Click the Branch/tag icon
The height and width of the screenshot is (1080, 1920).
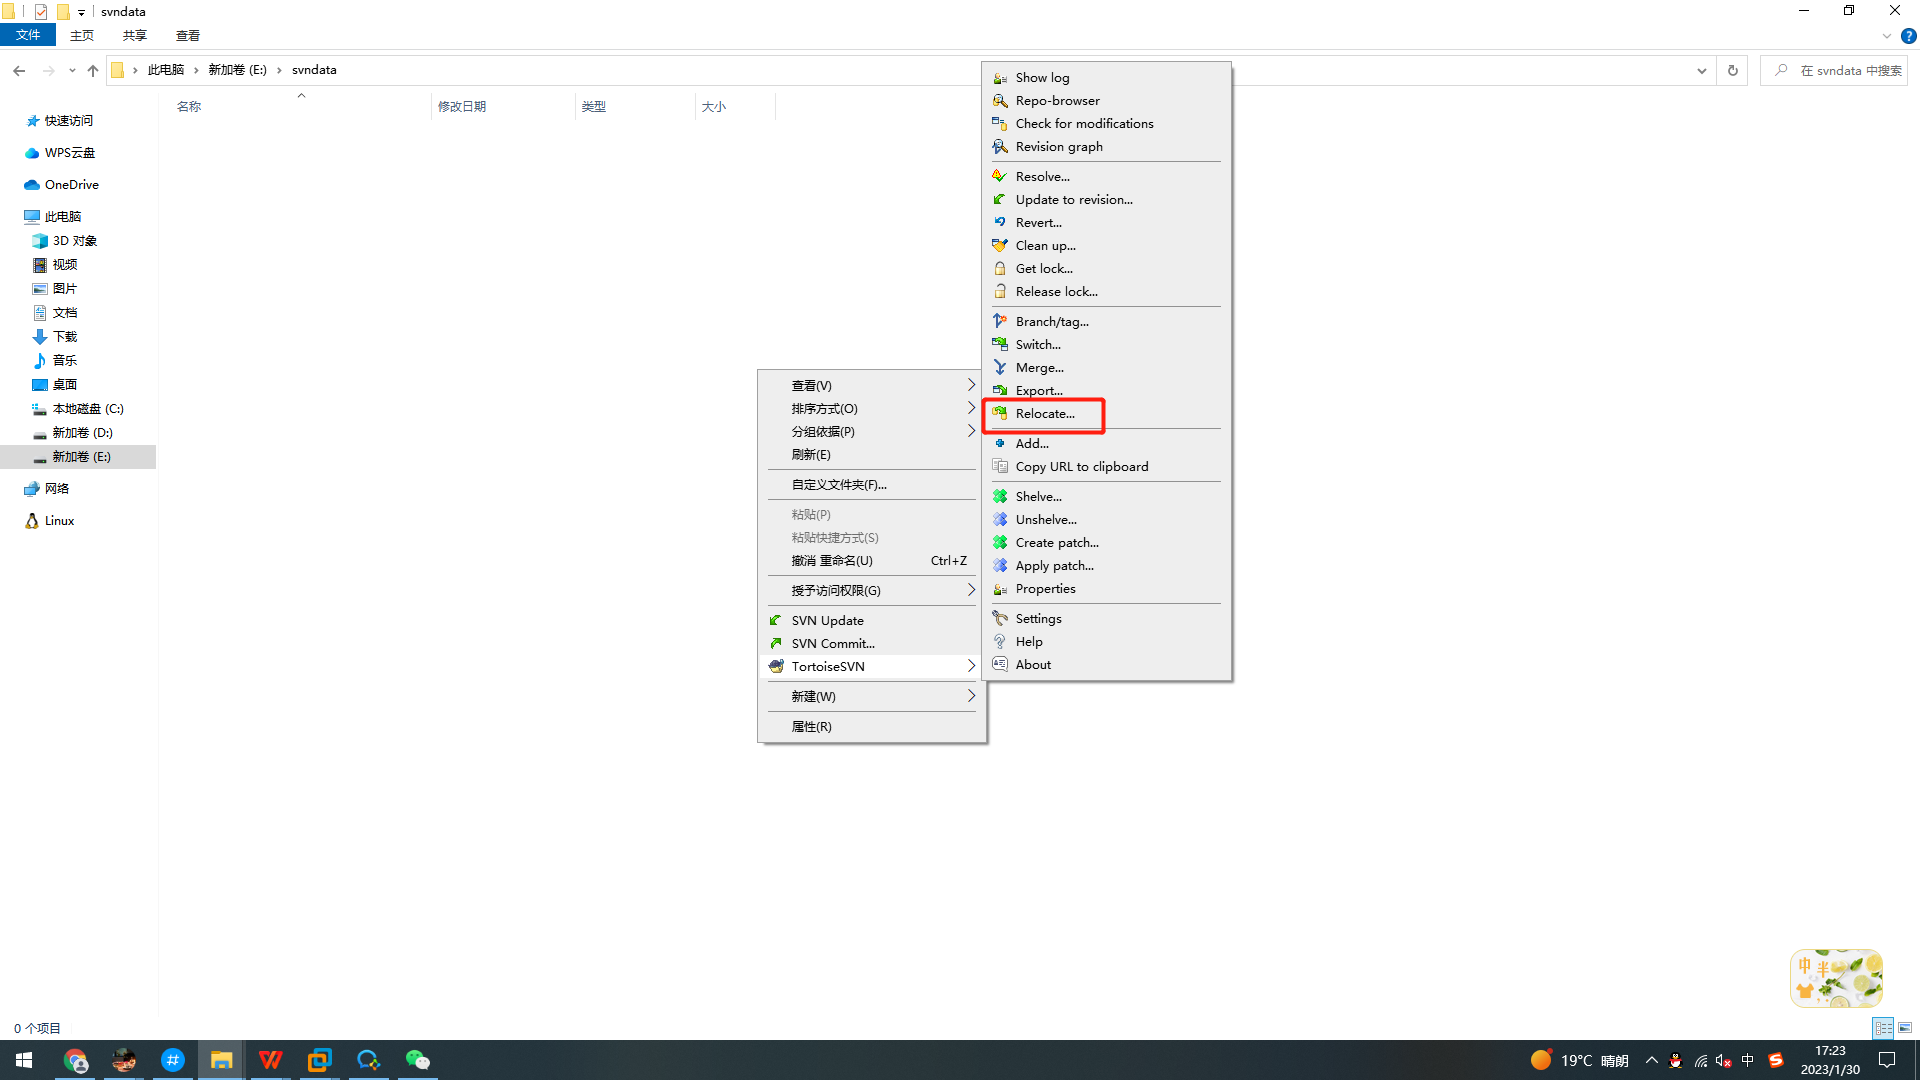tap(999, 322)
